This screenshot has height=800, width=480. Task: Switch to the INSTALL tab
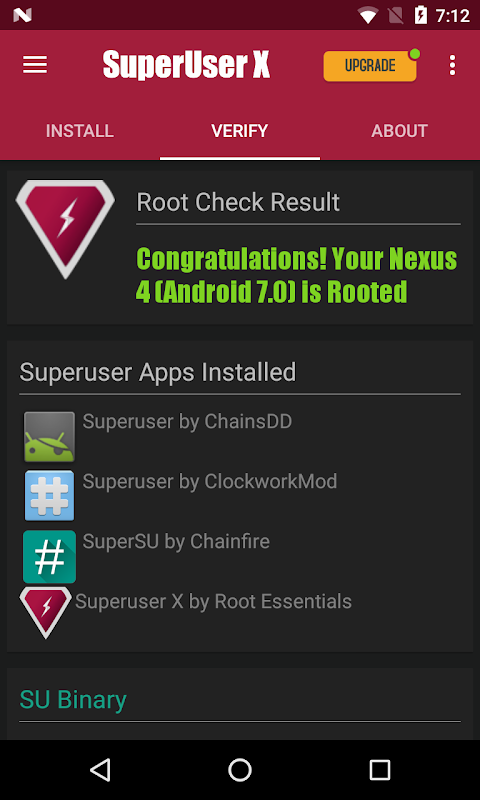80,131
